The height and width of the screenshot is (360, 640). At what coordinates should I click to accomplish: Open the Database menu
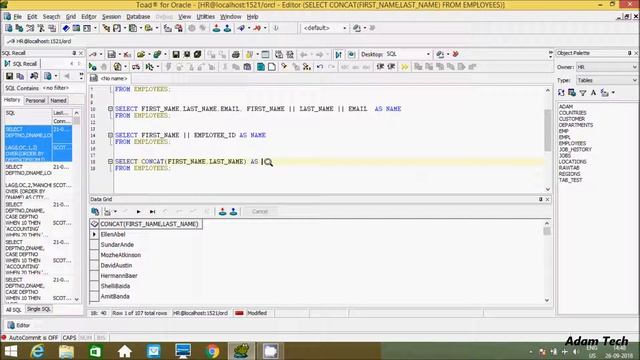(x=138, y=17)
